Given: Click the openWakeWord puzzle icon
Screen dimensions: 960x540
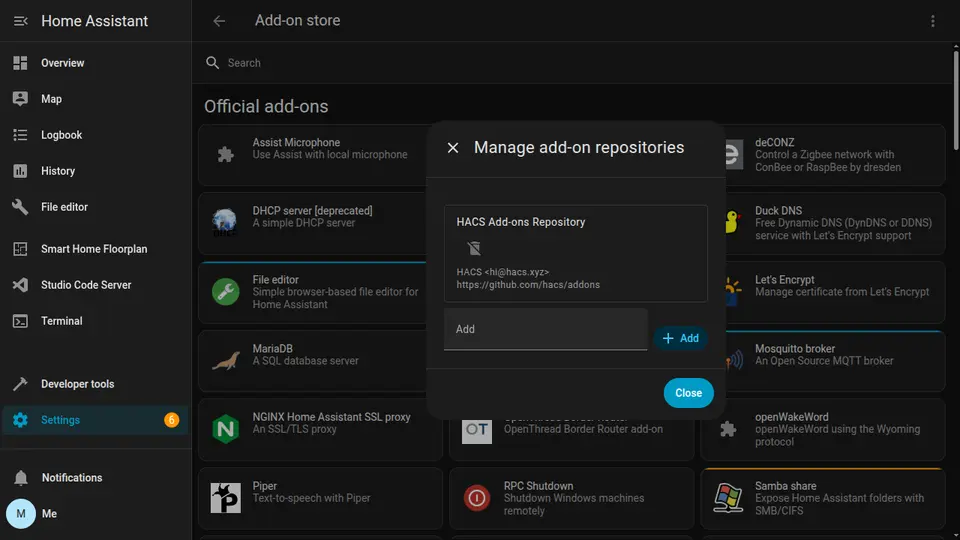Looking at the screenshot, I should point(728,429).
